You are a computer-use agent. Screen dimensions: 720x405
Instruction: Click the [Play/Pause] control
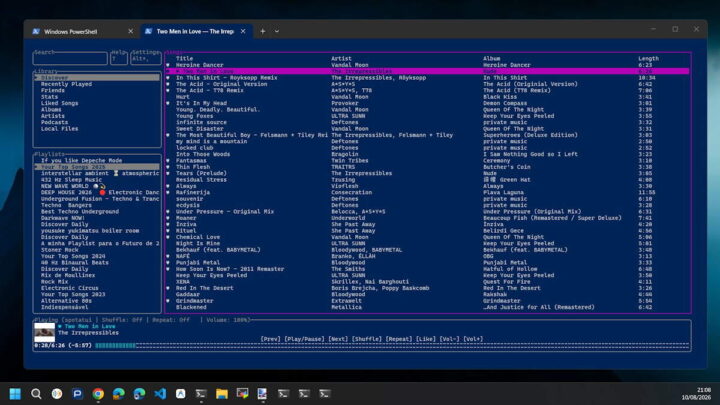click(304, 339)
